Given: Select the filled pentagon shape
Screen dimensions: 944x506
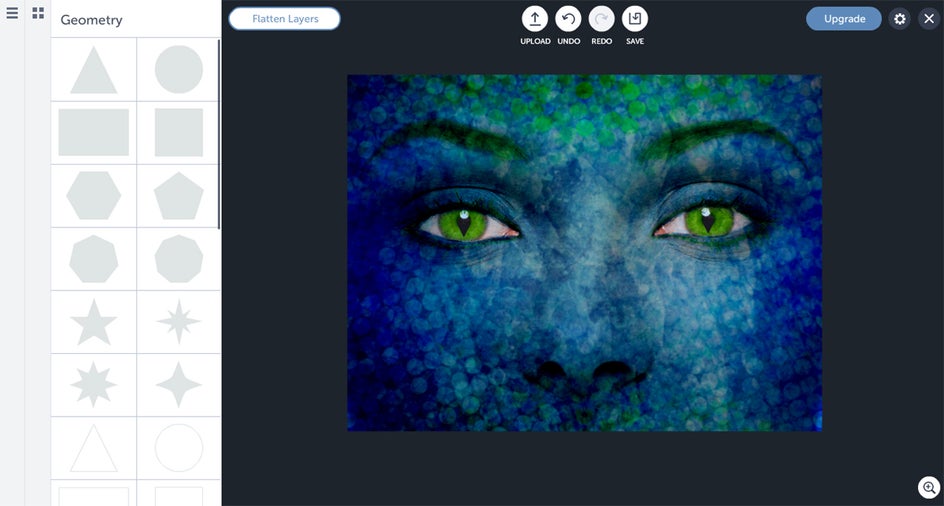Looking at the screenshot, I should [x=179, y=196].
